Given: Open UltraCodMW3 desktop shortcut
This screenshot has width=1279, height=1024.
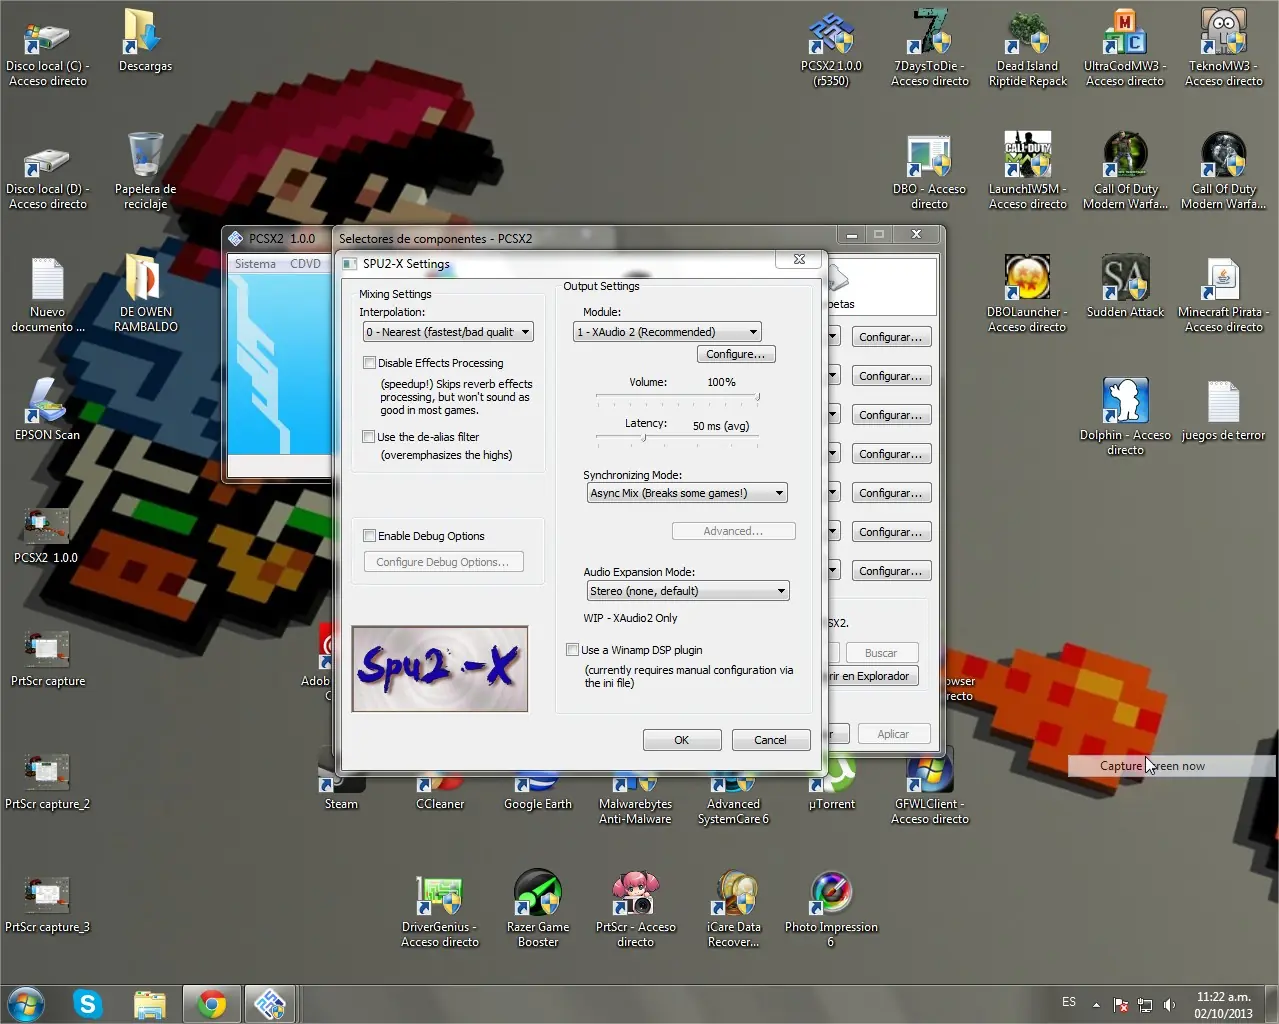Looking at the screenshot, I should click(1125, 48).
